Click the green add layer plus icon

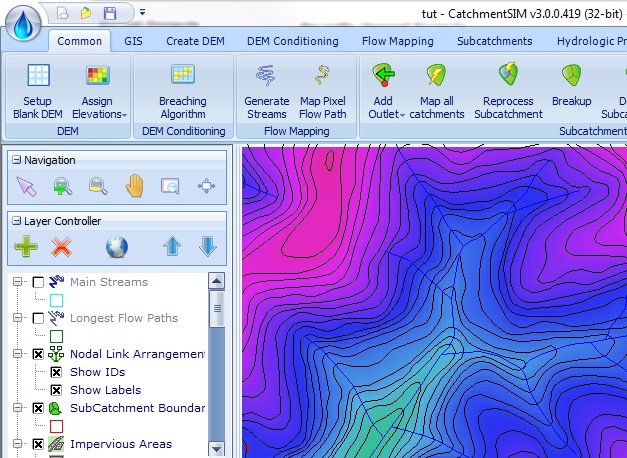coord(26,246)
